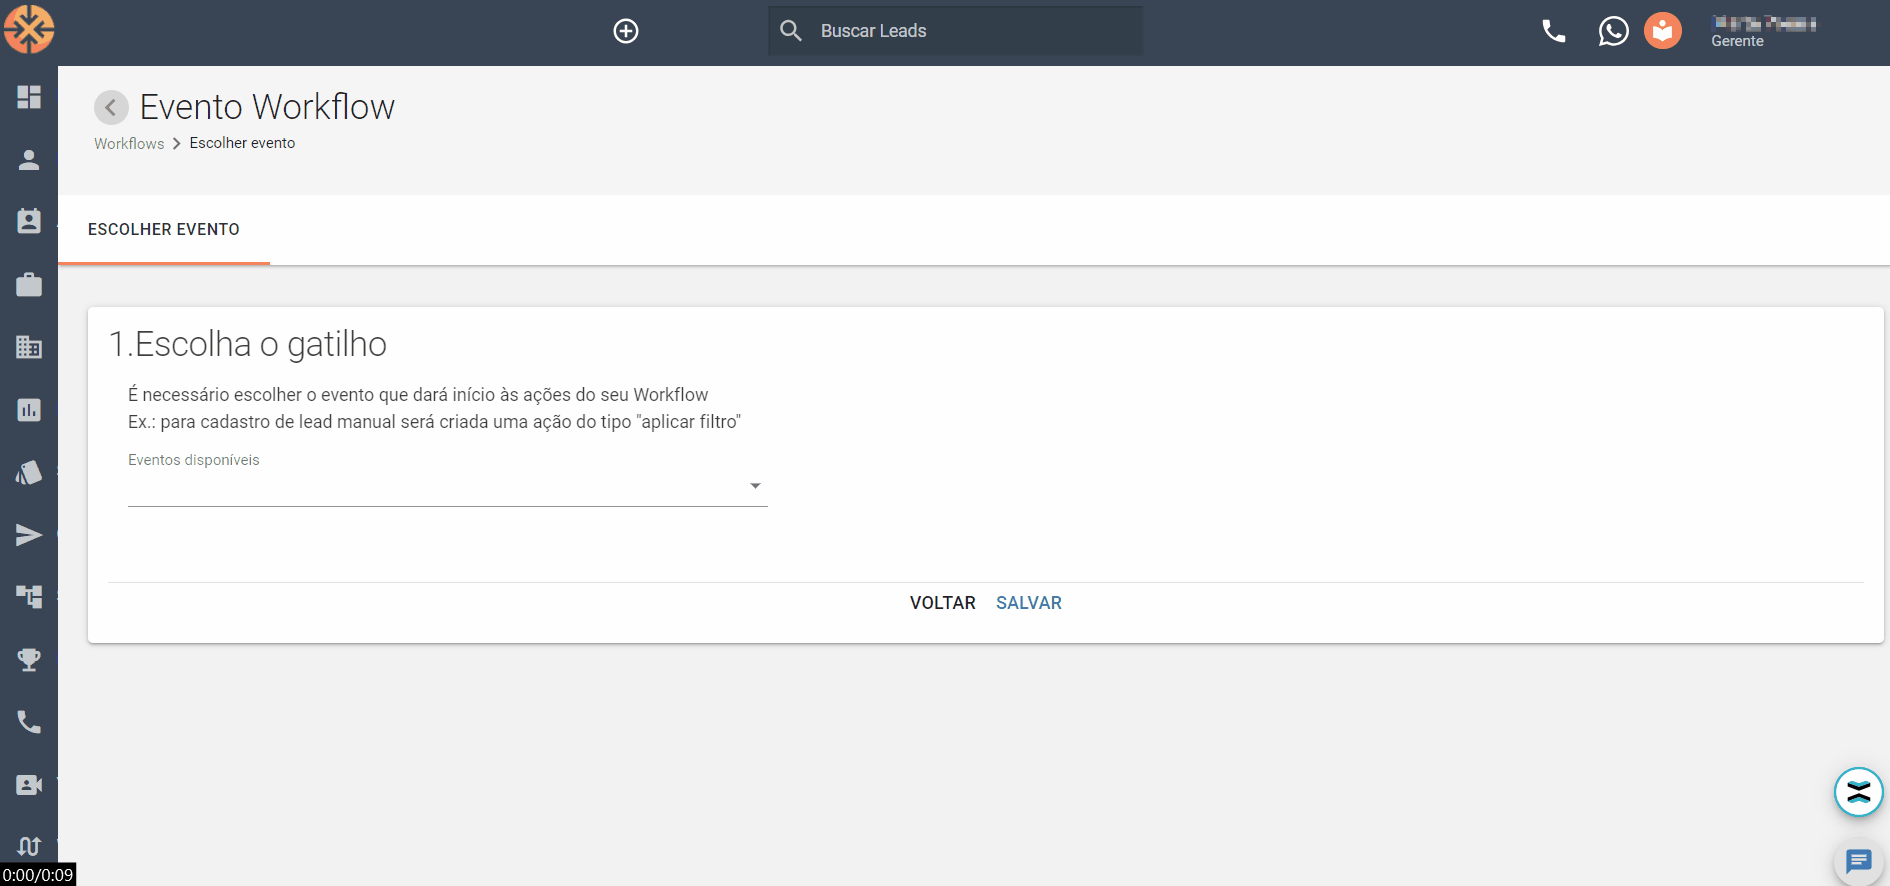The height and width of the screenshot is (886, 1890).
Task: Click the Workflows breadcrumb link
Action: (x=129, y=144)
